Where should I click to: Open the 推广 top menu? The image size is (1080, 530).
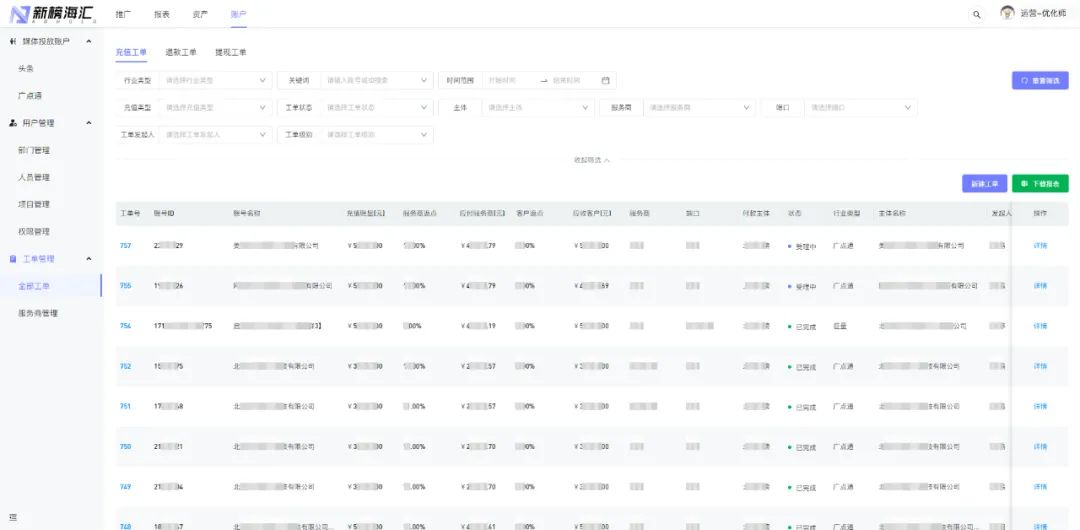[123, 14]
